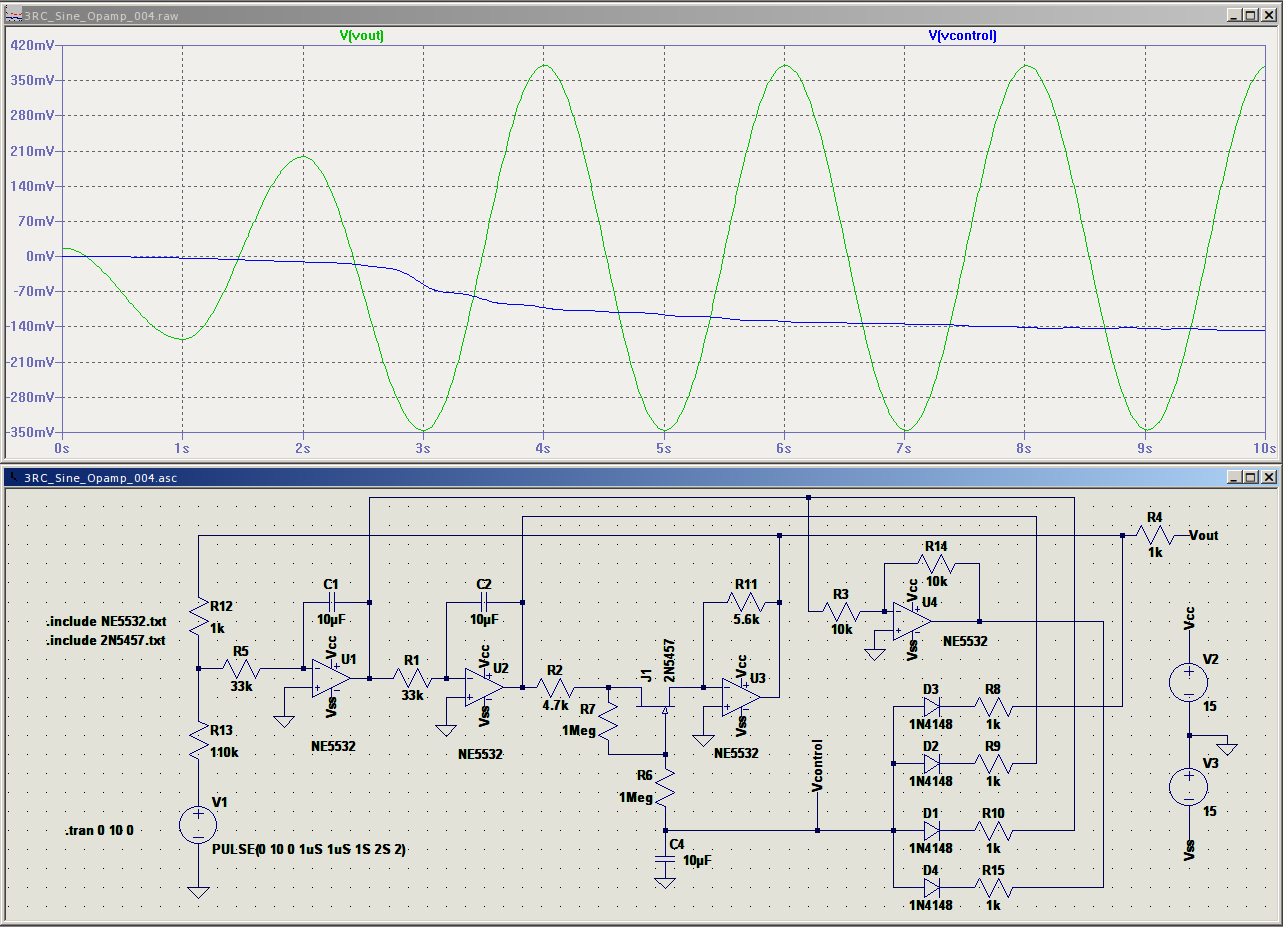The image size is (1283, 927).
Task: Close the .asc schematic window
Action: 1269,477
